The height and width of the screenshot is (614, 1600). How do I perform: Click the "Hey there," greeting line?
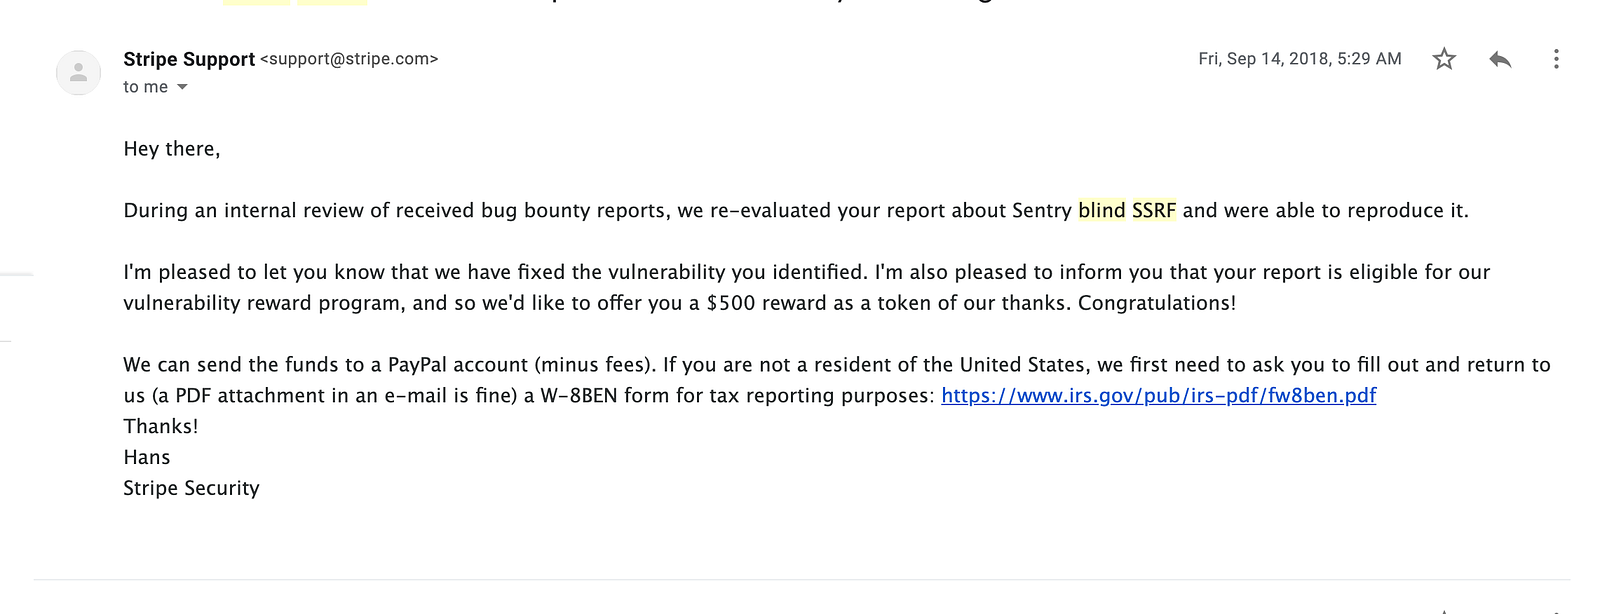tap(171, 149)
